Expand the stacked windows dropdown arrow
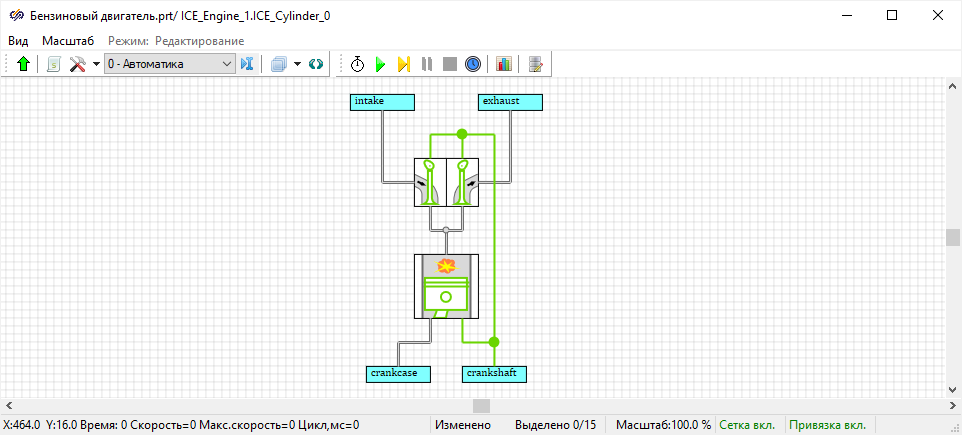Image resolution: width=962 pixels, height=435 pixels. click(x=297, y=64)
